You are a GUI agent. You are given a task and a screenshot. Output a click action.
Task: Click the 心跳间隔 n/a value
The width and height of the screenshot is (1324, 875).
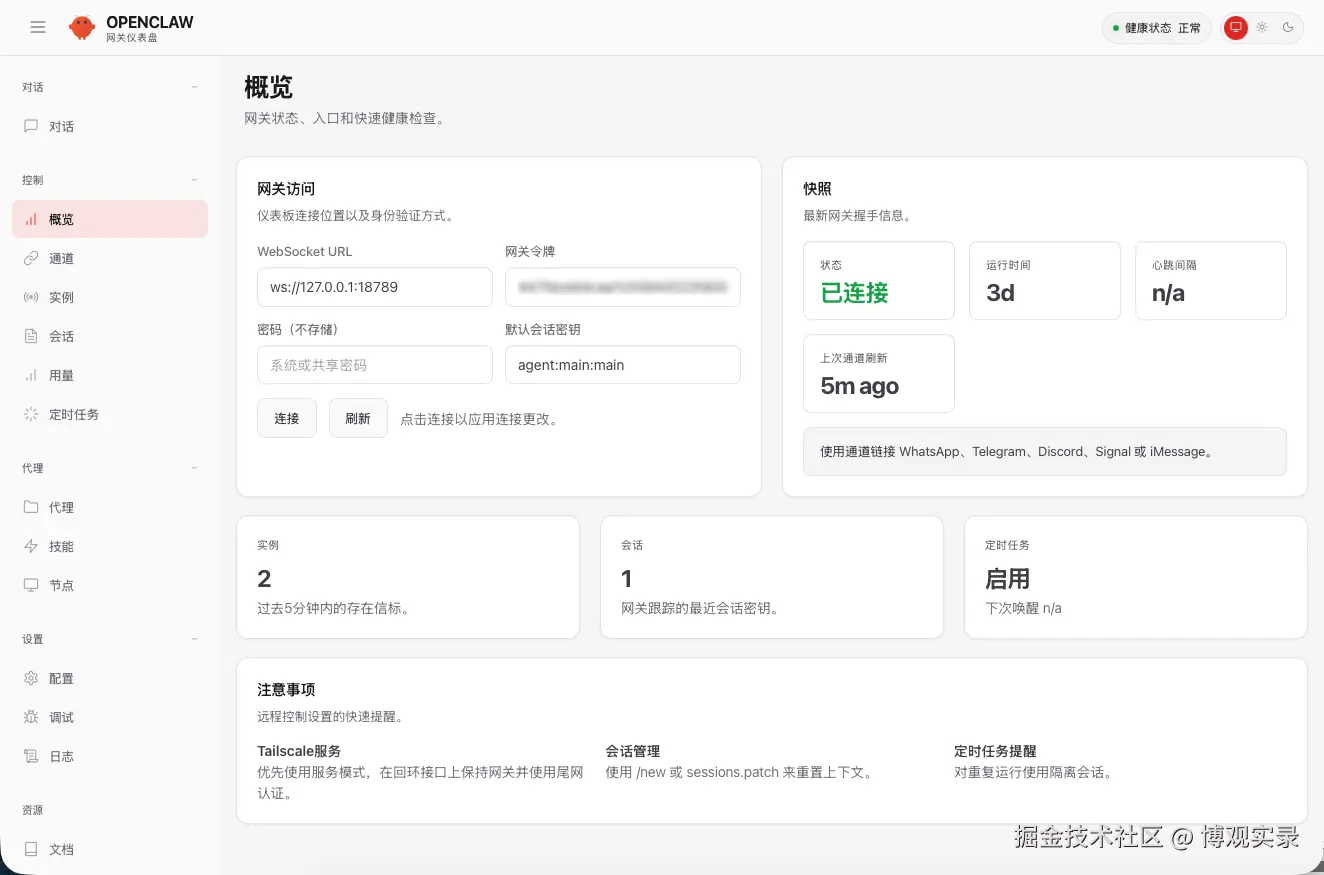tap(1169, 293)
